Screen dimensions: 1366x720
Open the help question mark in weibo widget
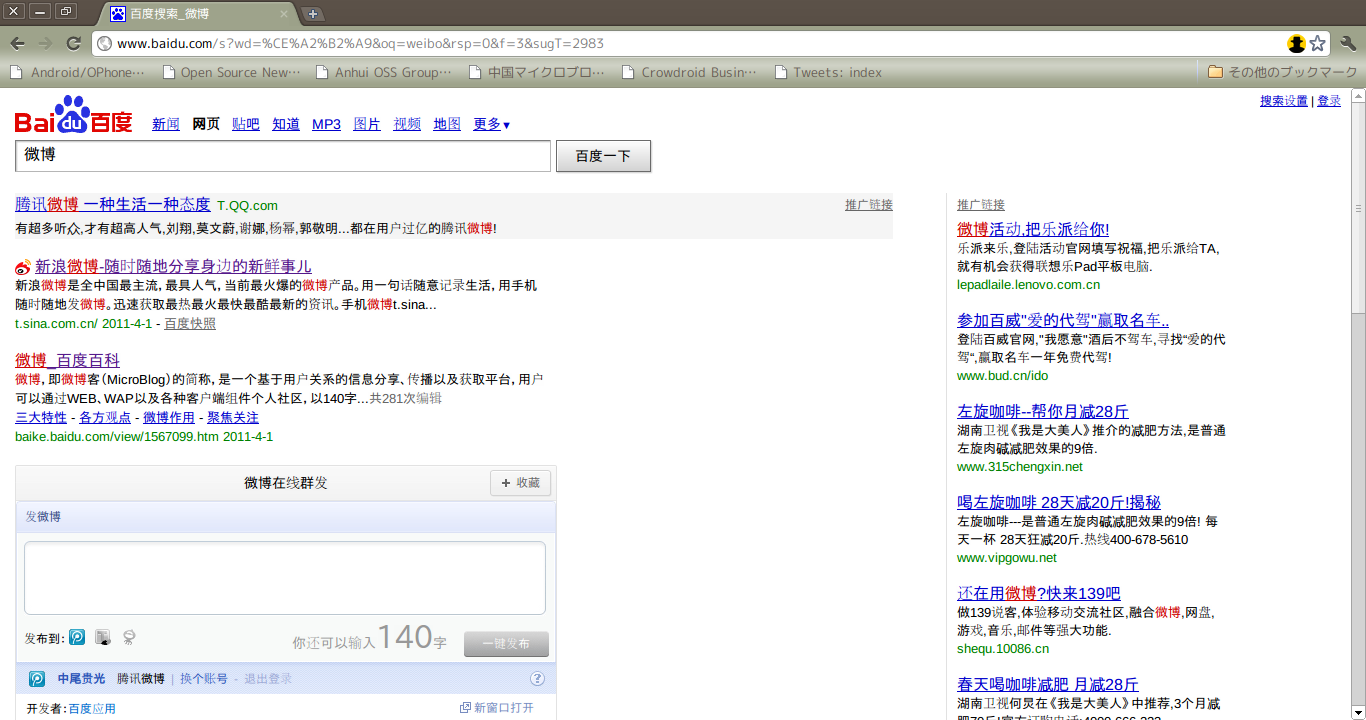[537, 678]
